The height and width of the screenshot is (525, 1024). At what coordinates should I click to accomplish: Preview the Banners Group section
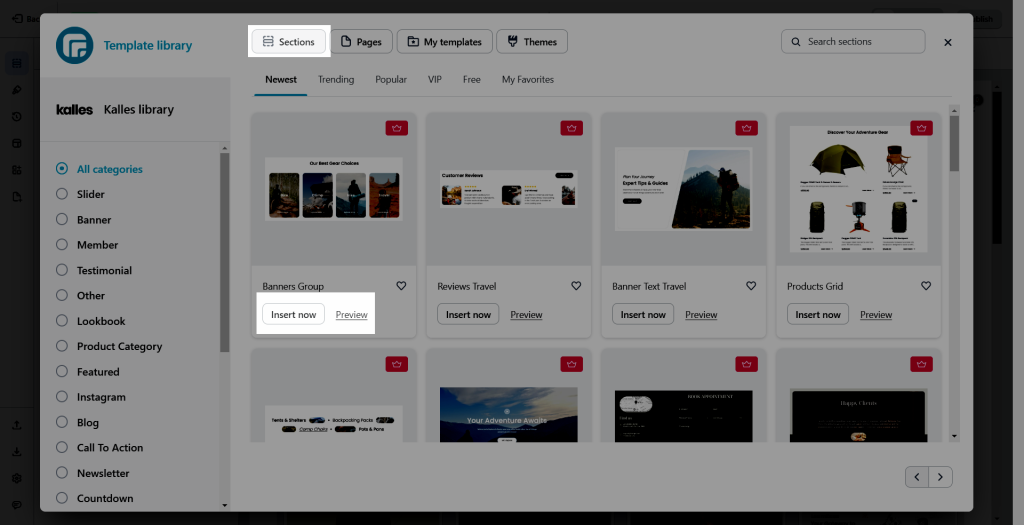coord(351,315)
